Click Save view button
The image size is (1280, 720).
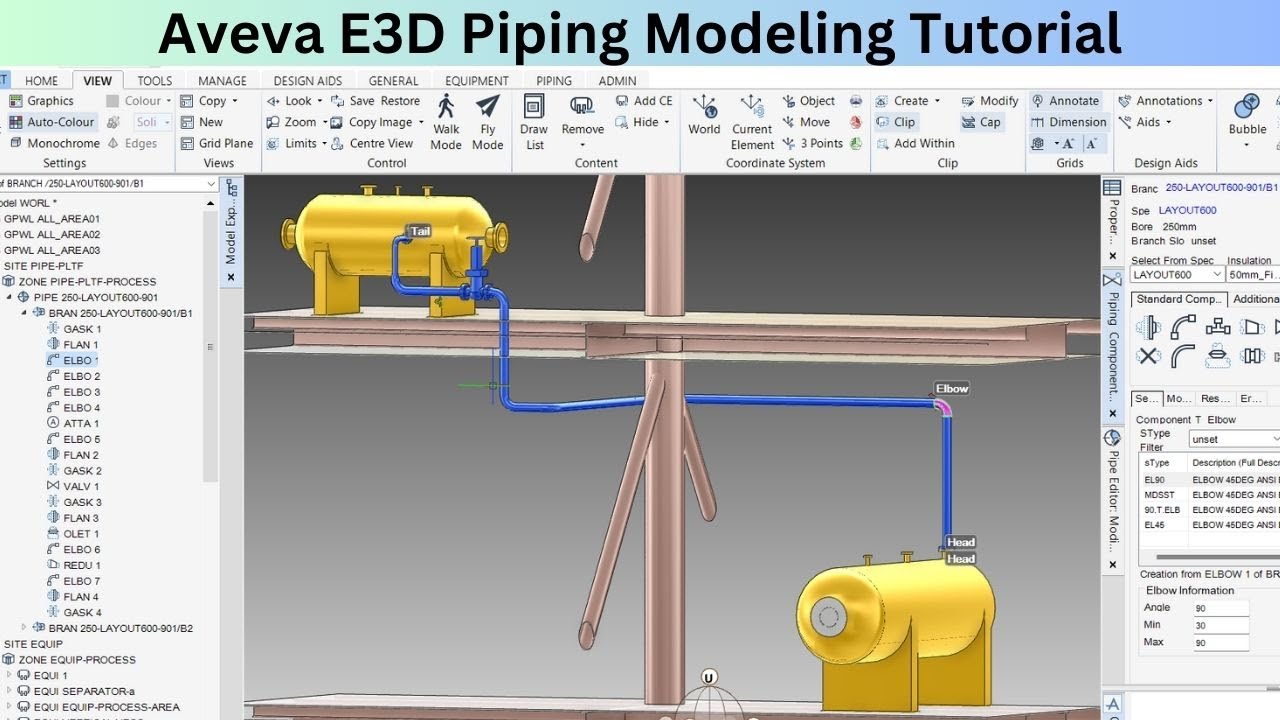353,101
